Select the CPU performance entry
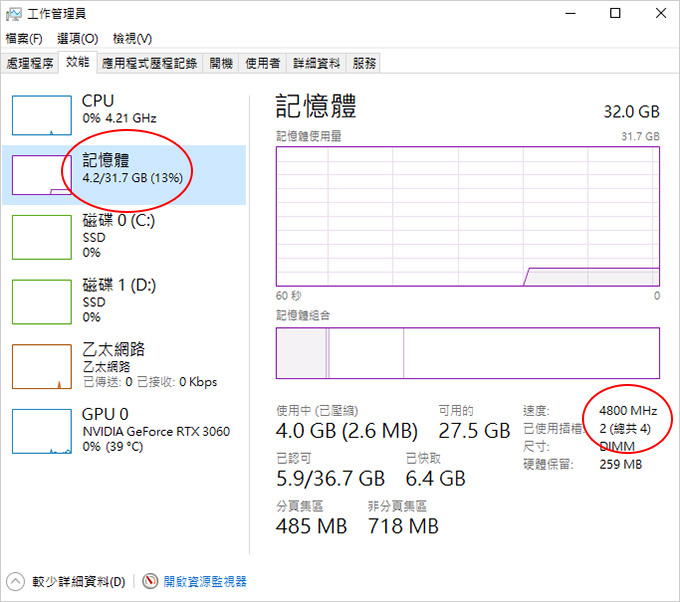680x602 pixels. [124, 115]
